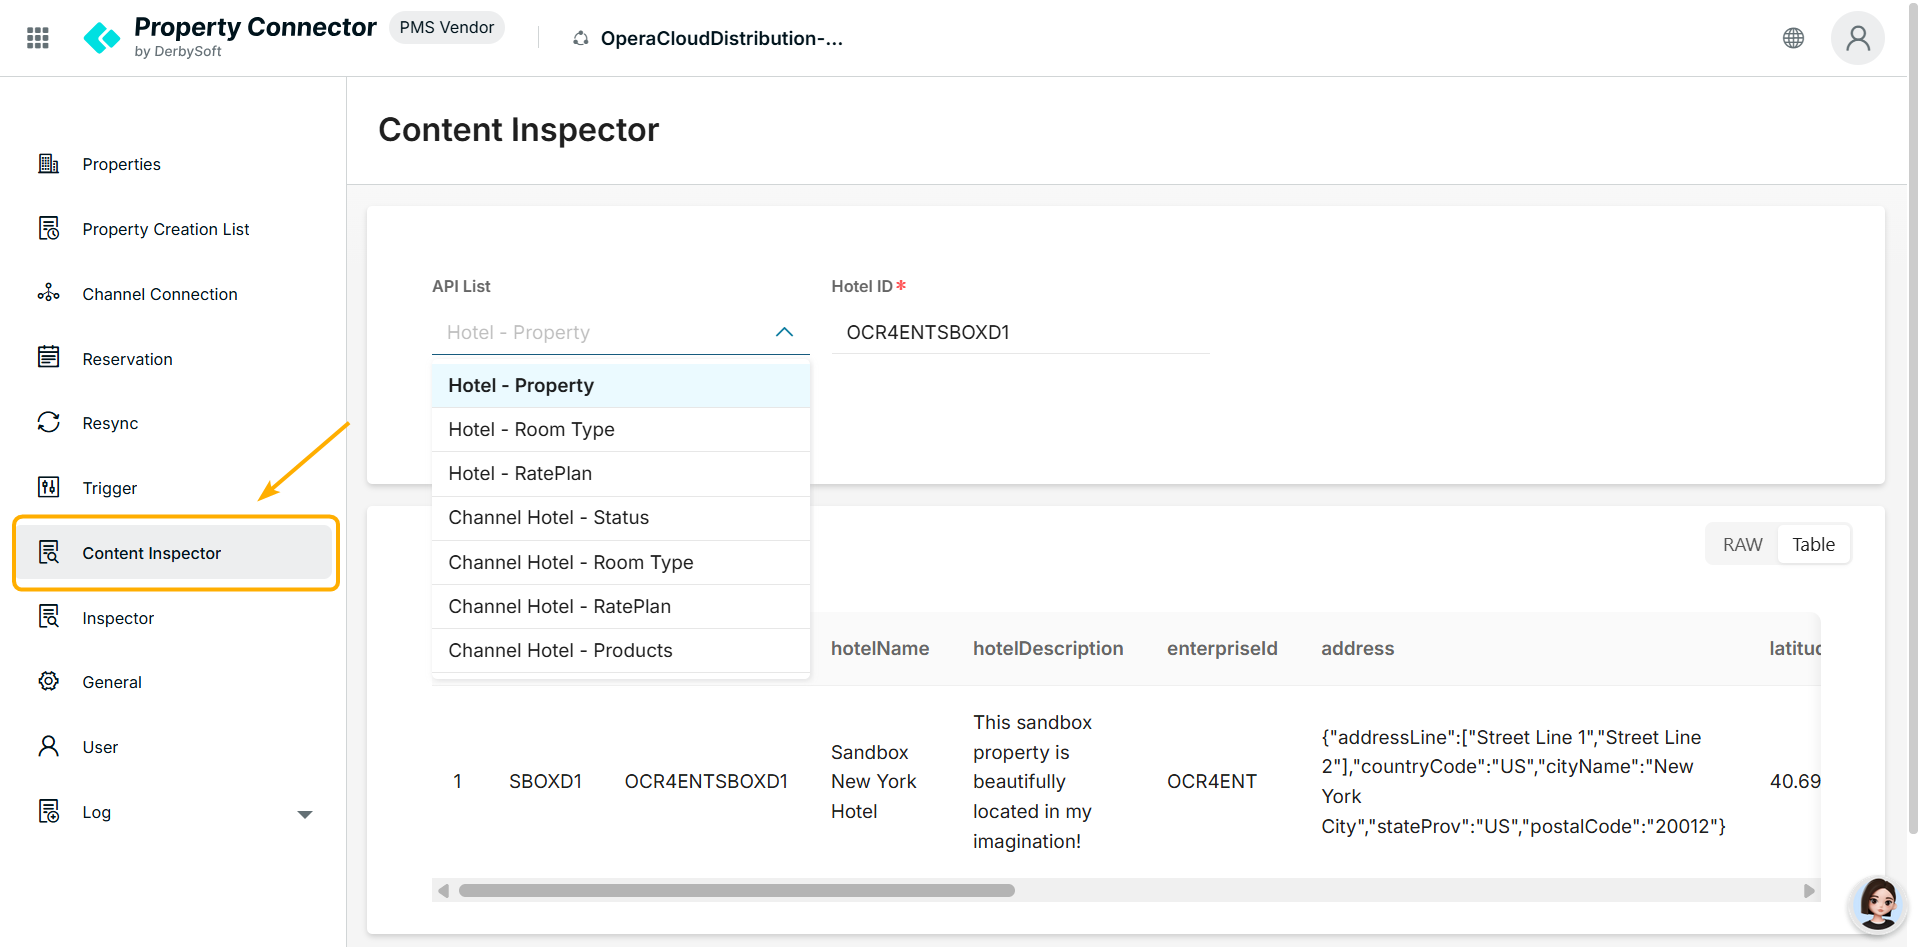Click the API List combo box field

tap(621, 332)
